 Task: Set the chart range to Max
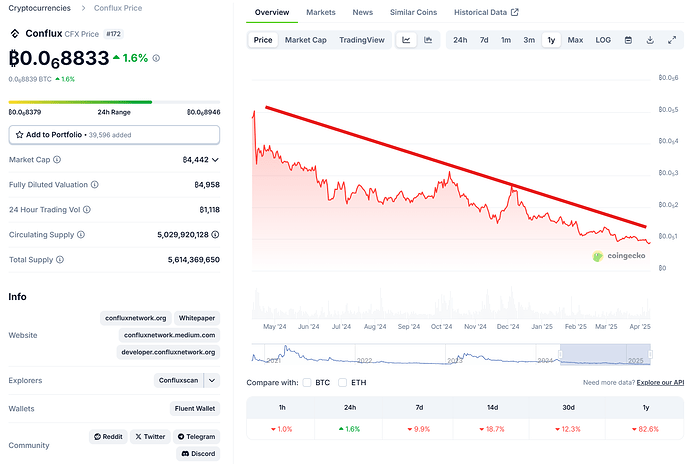[x=575, y=40]
